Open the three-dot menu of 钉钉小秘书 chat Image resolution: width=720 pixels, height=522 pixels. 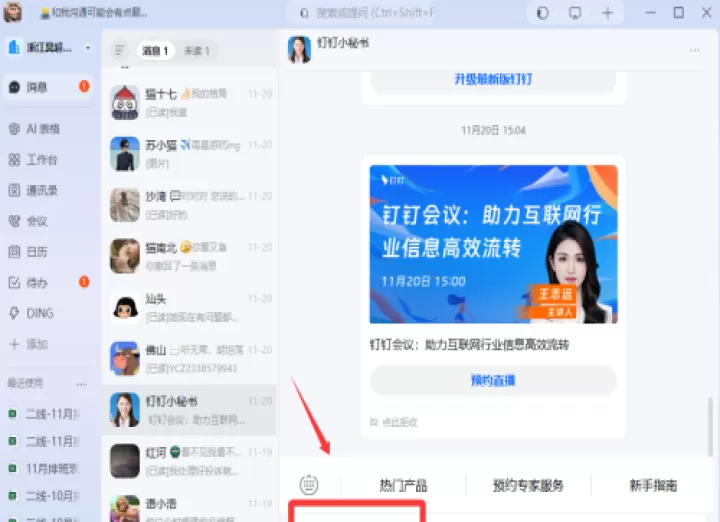tap(694, 50)
